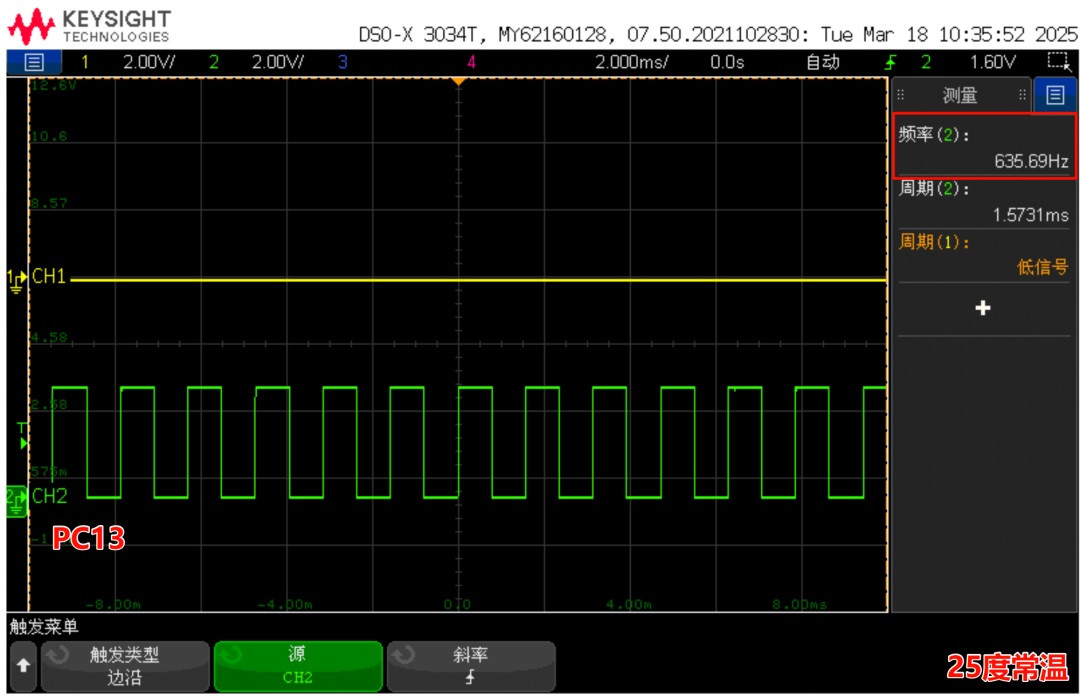Open the 触发类型 边沿 softkey menu

[x=125, y=666]
